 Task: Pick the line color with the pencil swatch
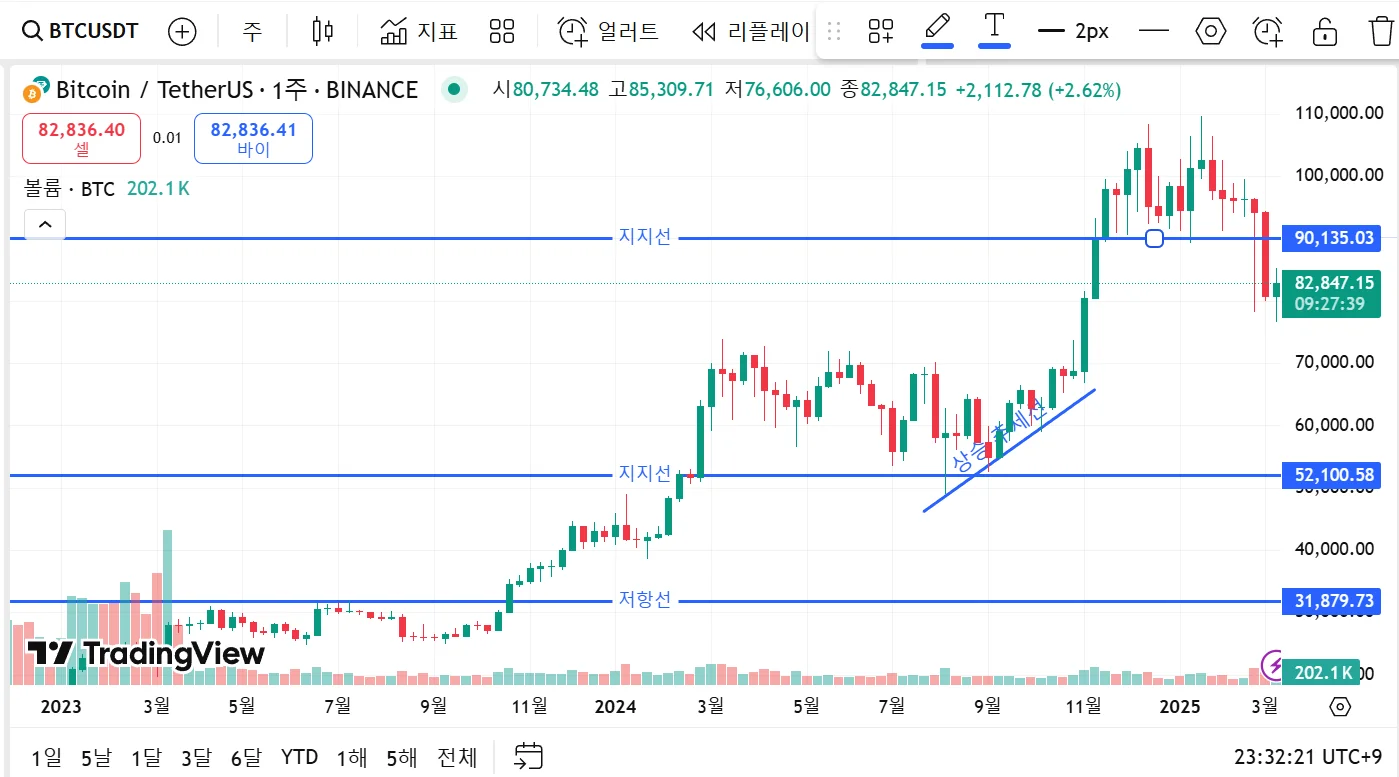937,29
